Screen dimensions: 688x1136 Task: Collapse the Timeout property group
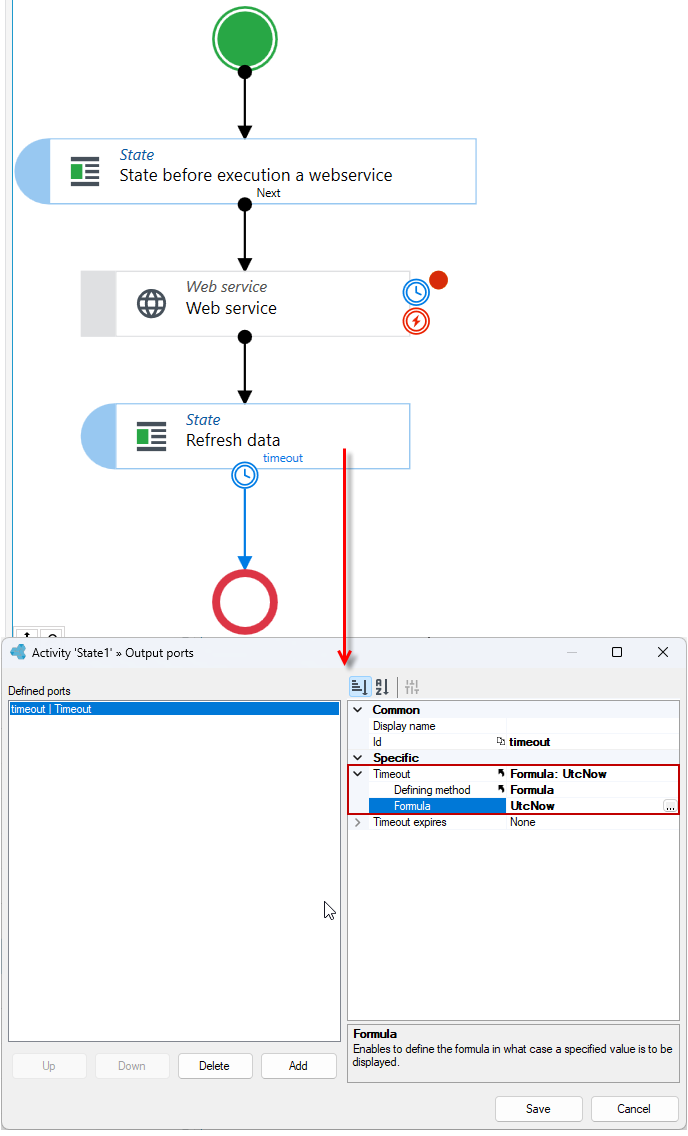pos(358,774)
